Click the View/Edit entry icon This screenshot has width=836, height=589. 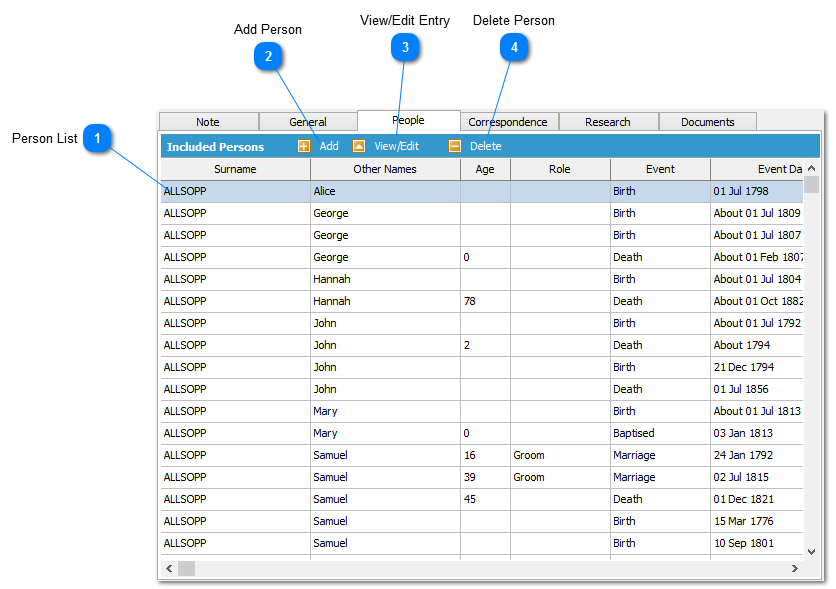(x=359, y=146)
